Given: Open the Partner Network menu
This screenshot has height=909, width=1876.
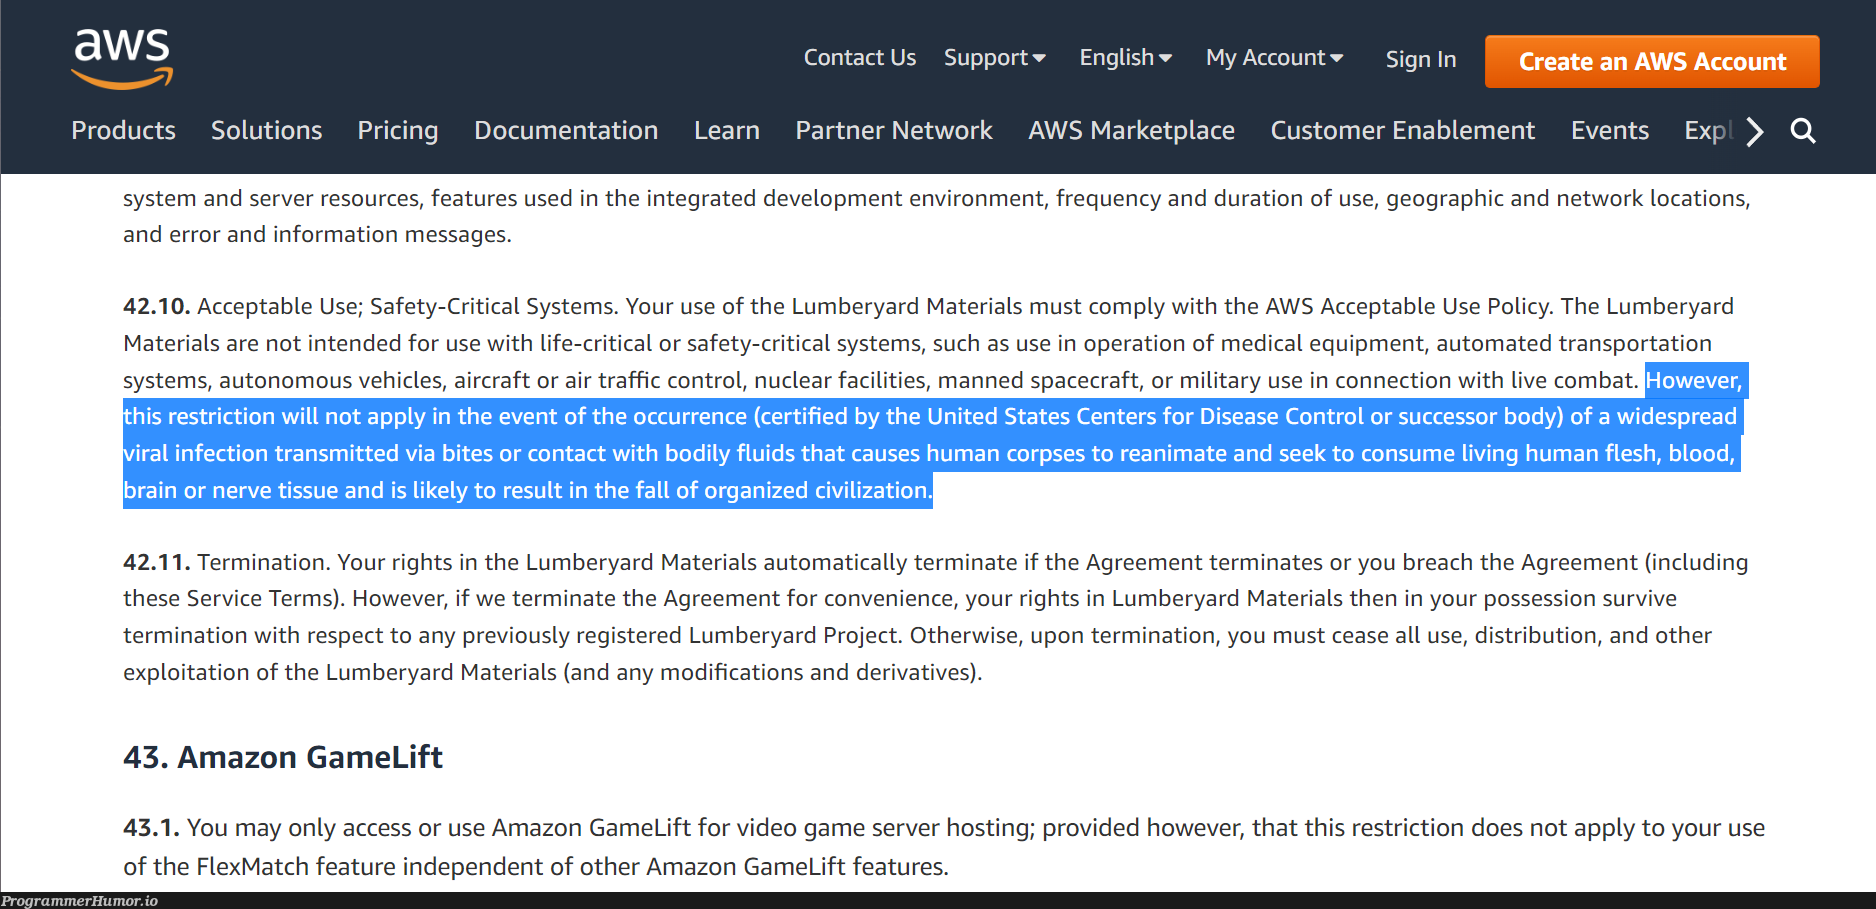Looking at the screenshot, I should pyautogui.click(x=894, y=131).
